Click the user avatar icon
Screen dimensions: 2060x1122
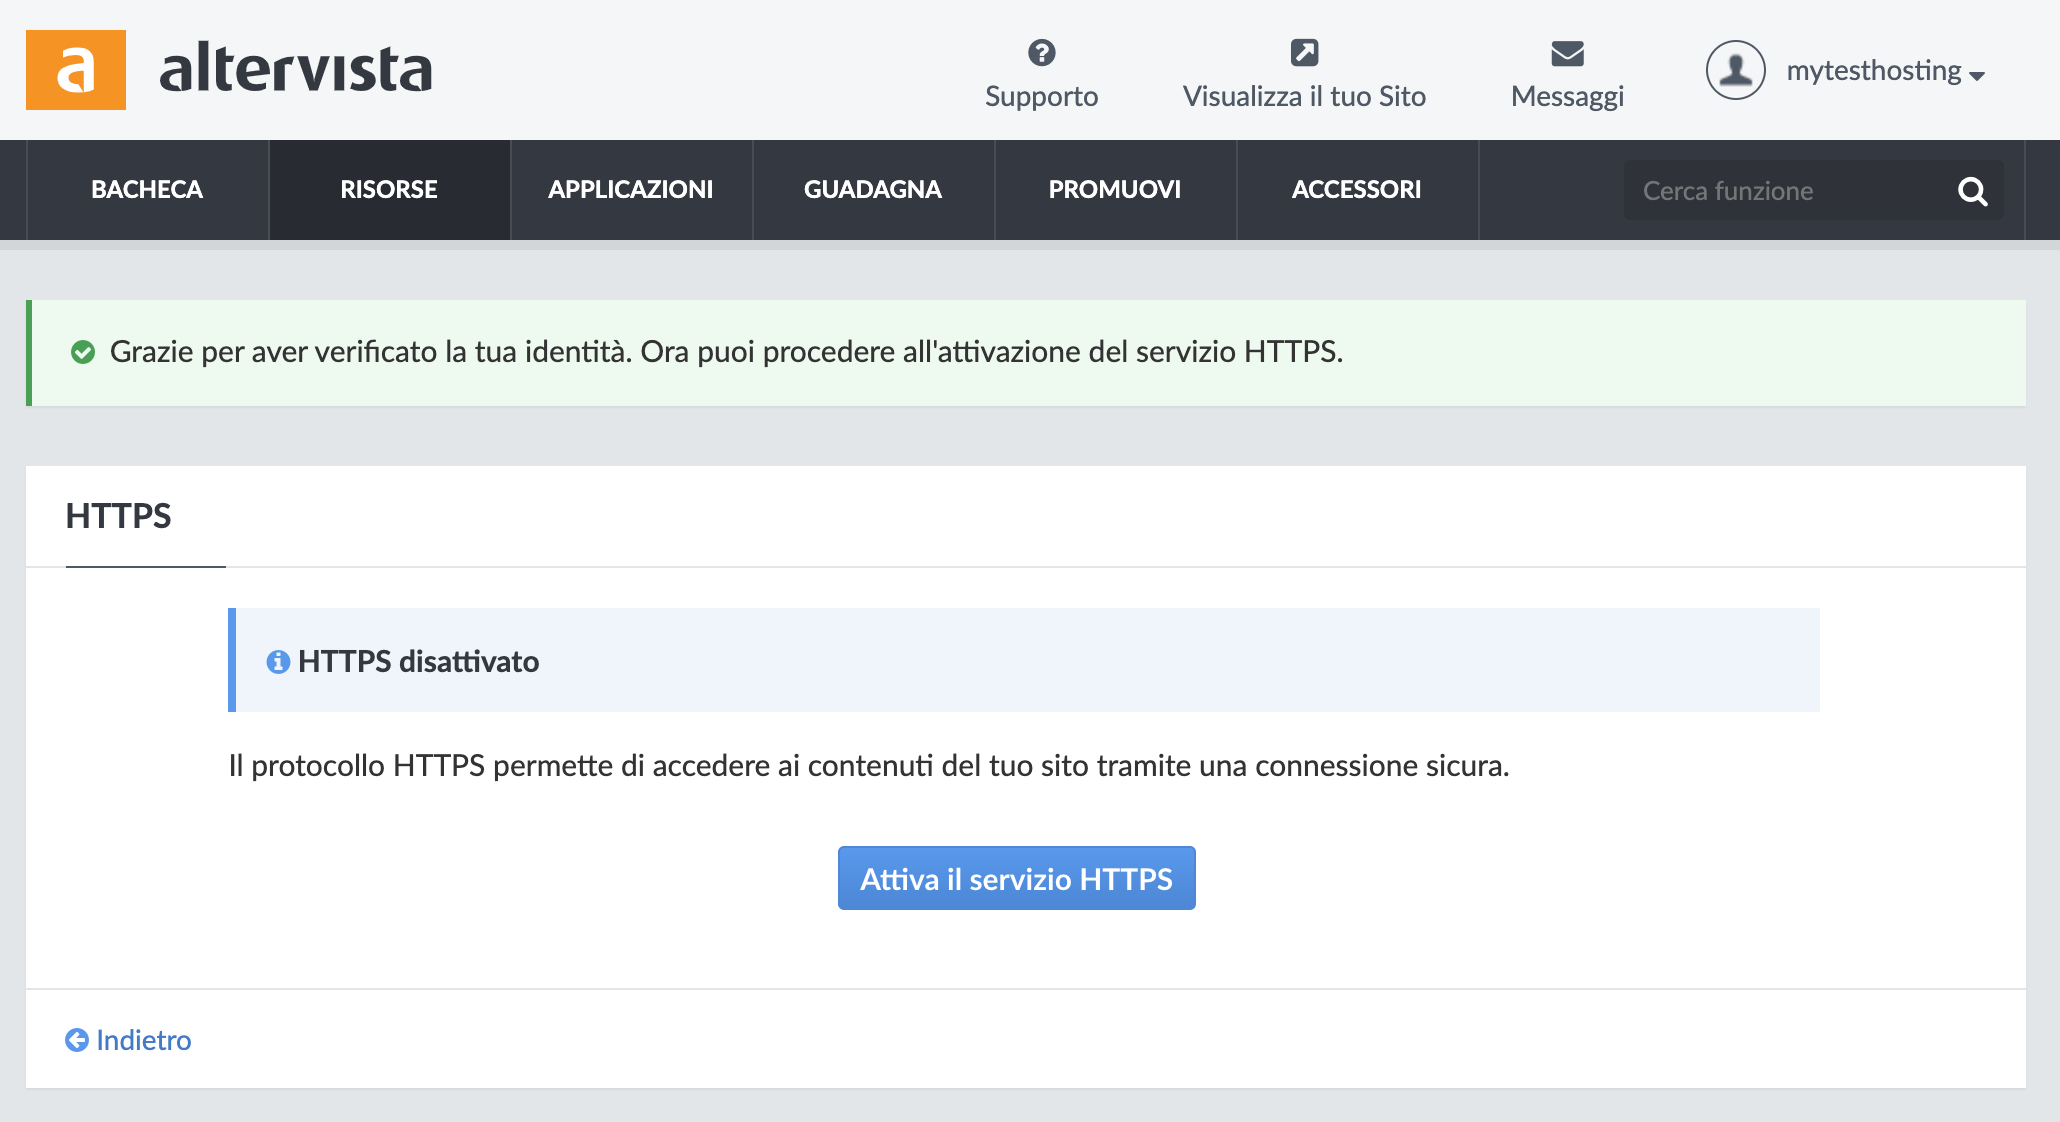pos(1735,70)
